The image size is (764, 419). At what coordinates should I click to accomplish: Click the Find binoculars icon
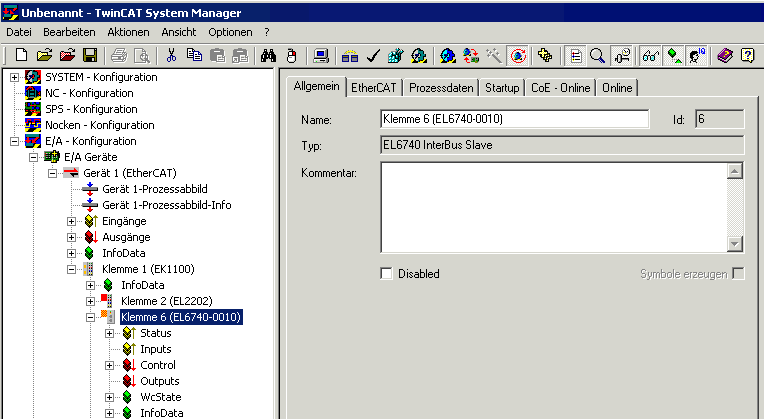(x=268, y=56)
